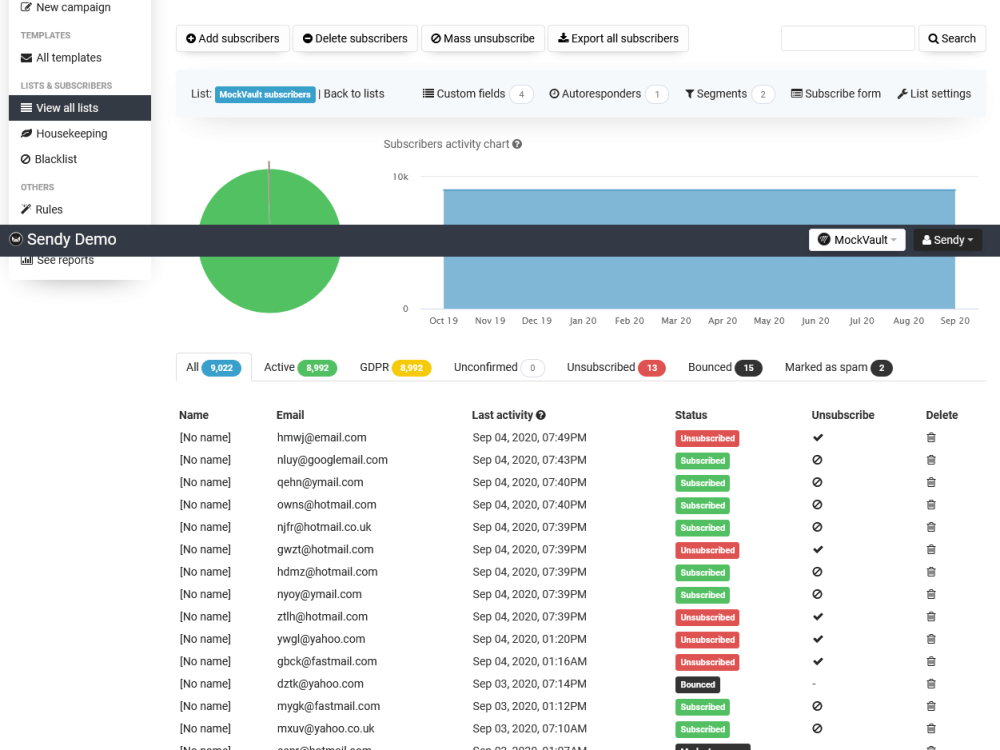1000x750 pixels.
Task: Click trash icon for qehn@ymail.com
Action: click(x=931, y=482)
